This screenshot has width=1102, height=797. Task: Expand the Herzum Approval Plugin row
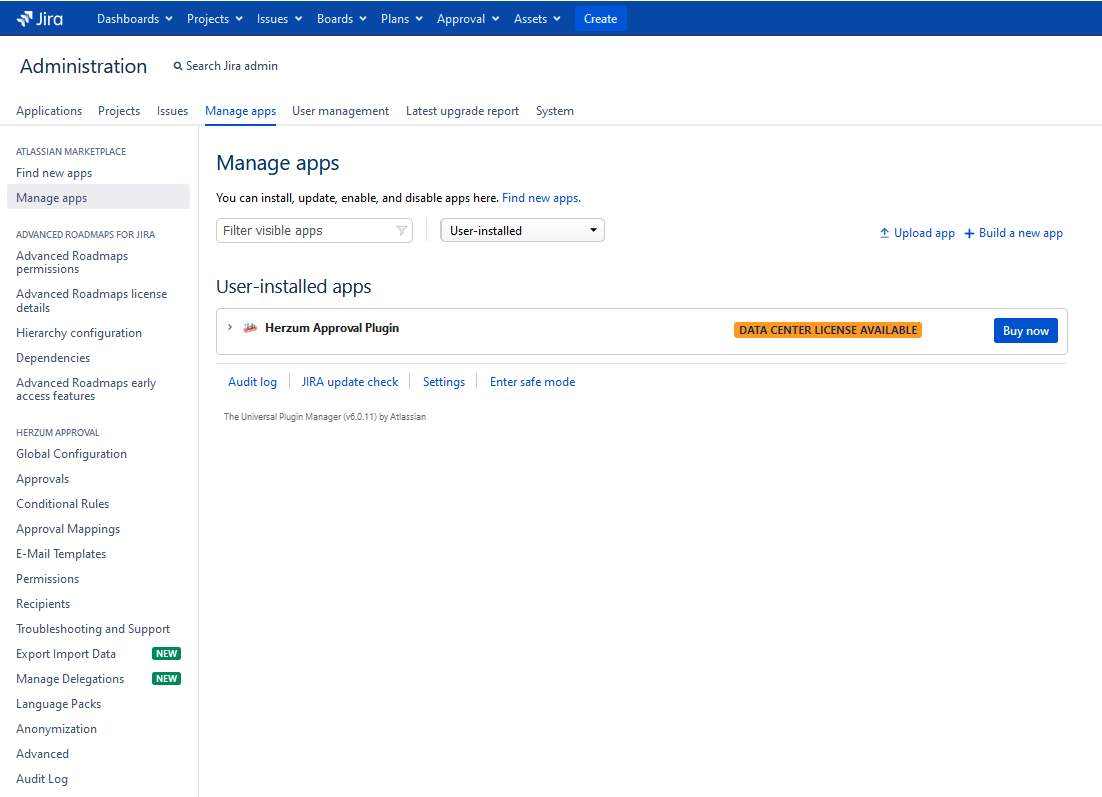click(230, 328)
